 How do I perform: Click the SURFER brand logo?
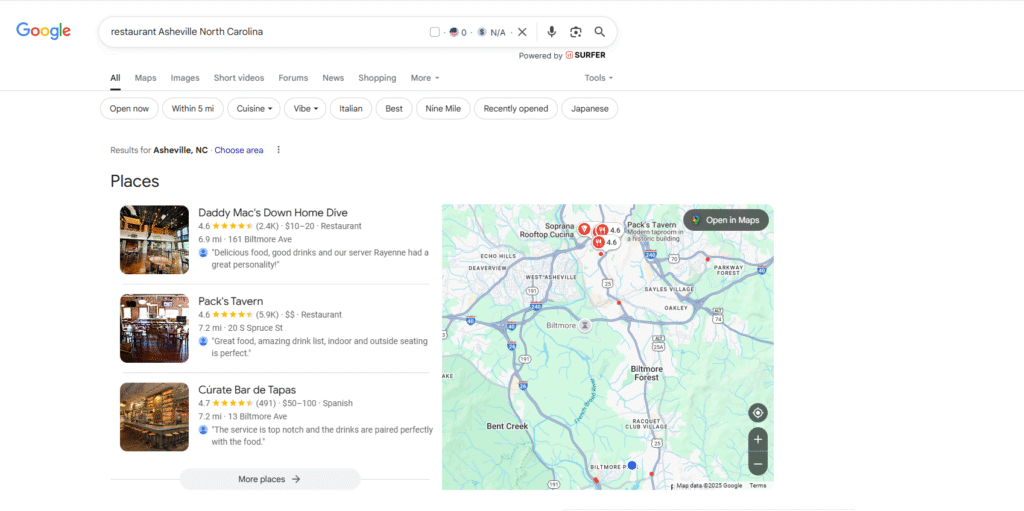click(x=585, y=56)
